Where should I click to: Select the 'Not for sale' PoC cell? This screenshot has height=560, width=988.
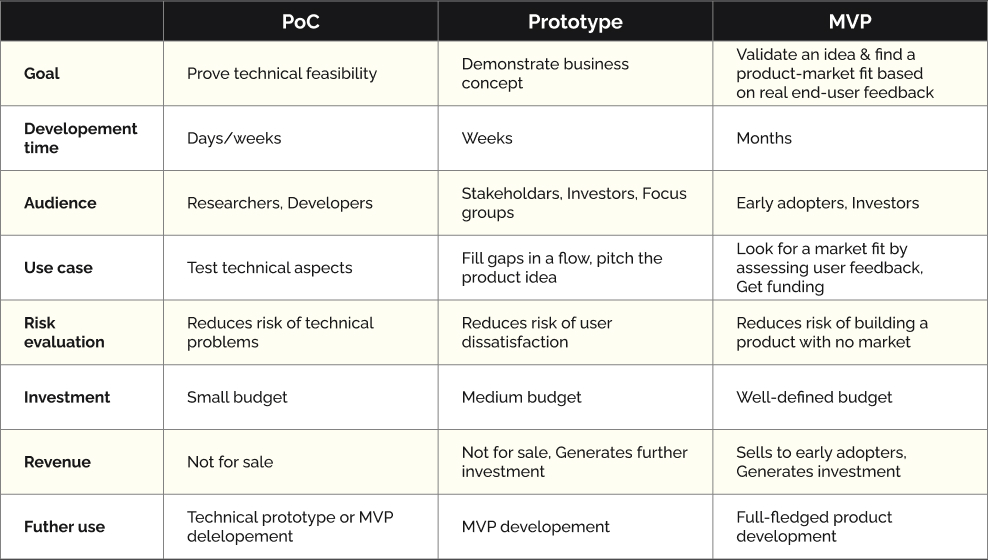(230, 462)
